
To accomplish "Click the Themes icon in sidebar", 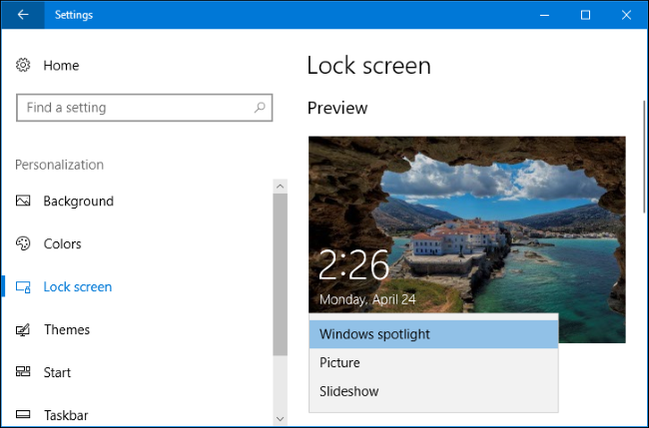I will [x=24, y=330].
